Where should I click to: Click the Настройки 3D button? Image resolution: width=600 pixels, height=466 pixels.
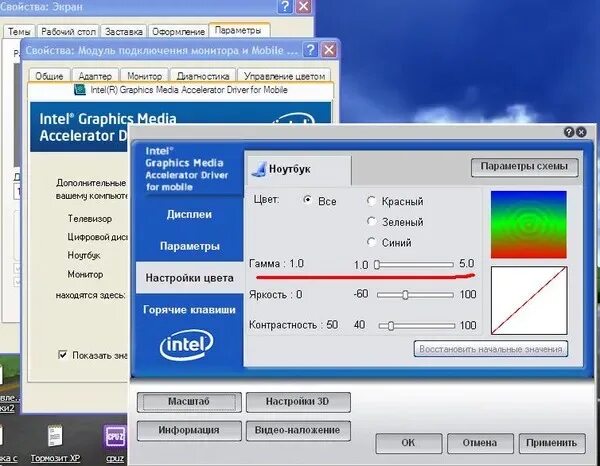(x=298, y=402)
